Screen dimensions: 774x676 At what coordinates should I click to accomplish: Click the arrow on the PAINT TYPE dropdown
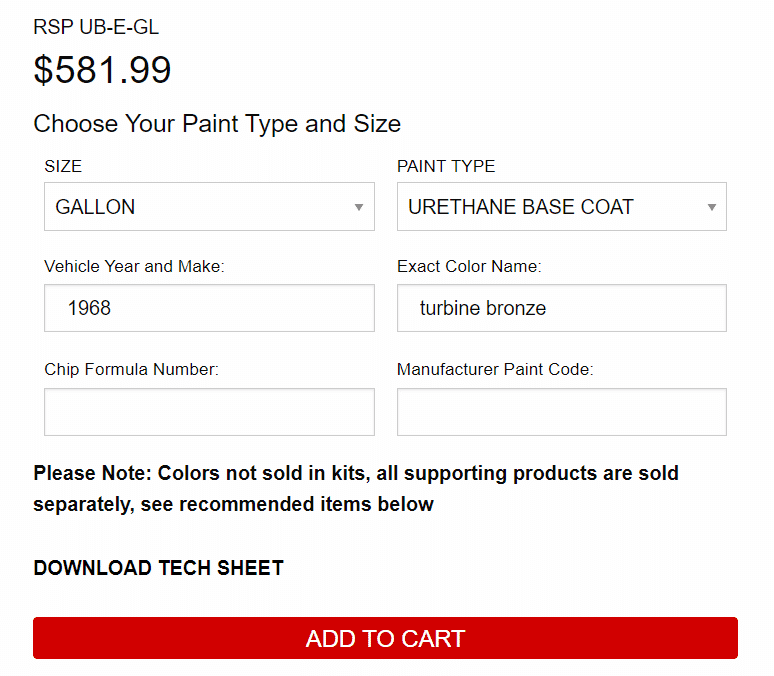tap(711, 208)
